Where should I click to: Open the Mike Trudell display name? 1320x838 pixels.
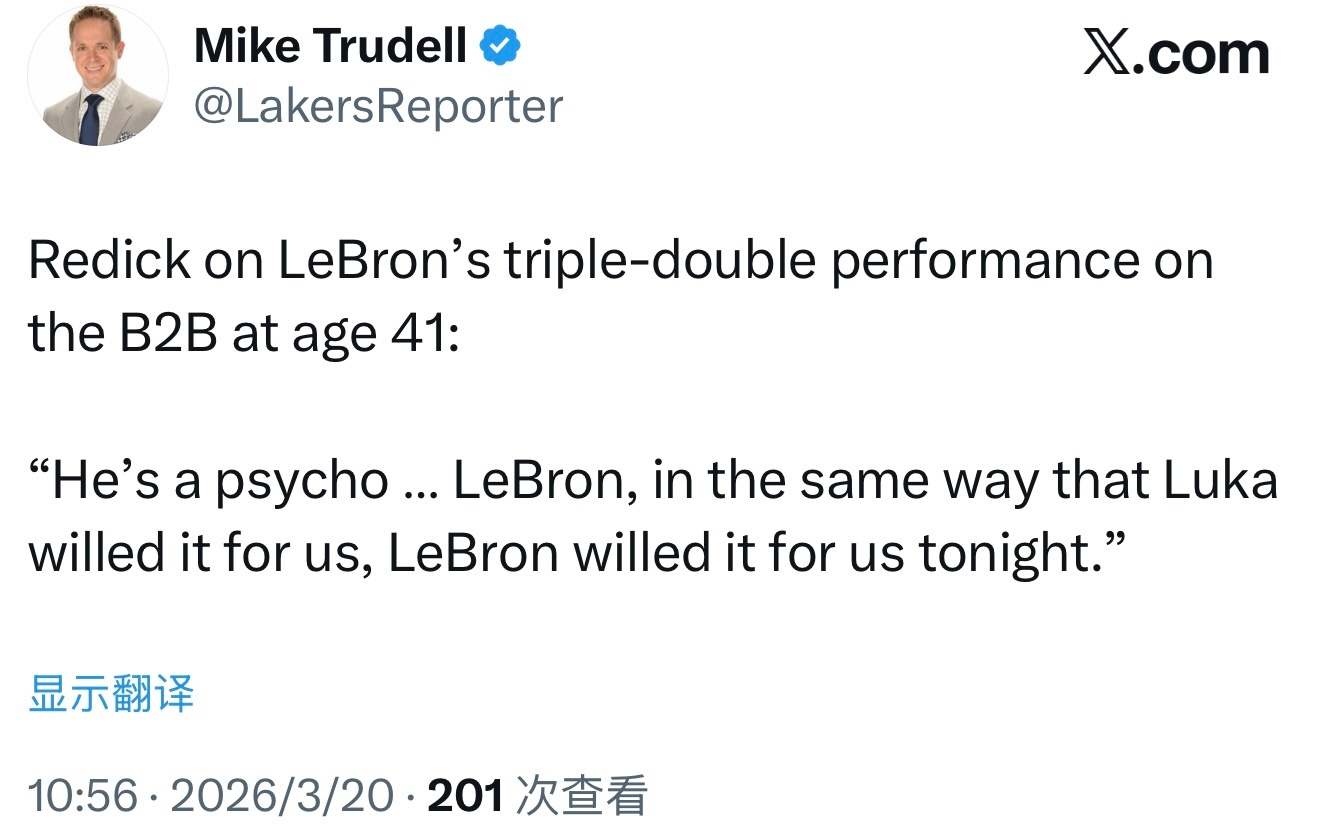pyautogui.click(x=331, y=46)
